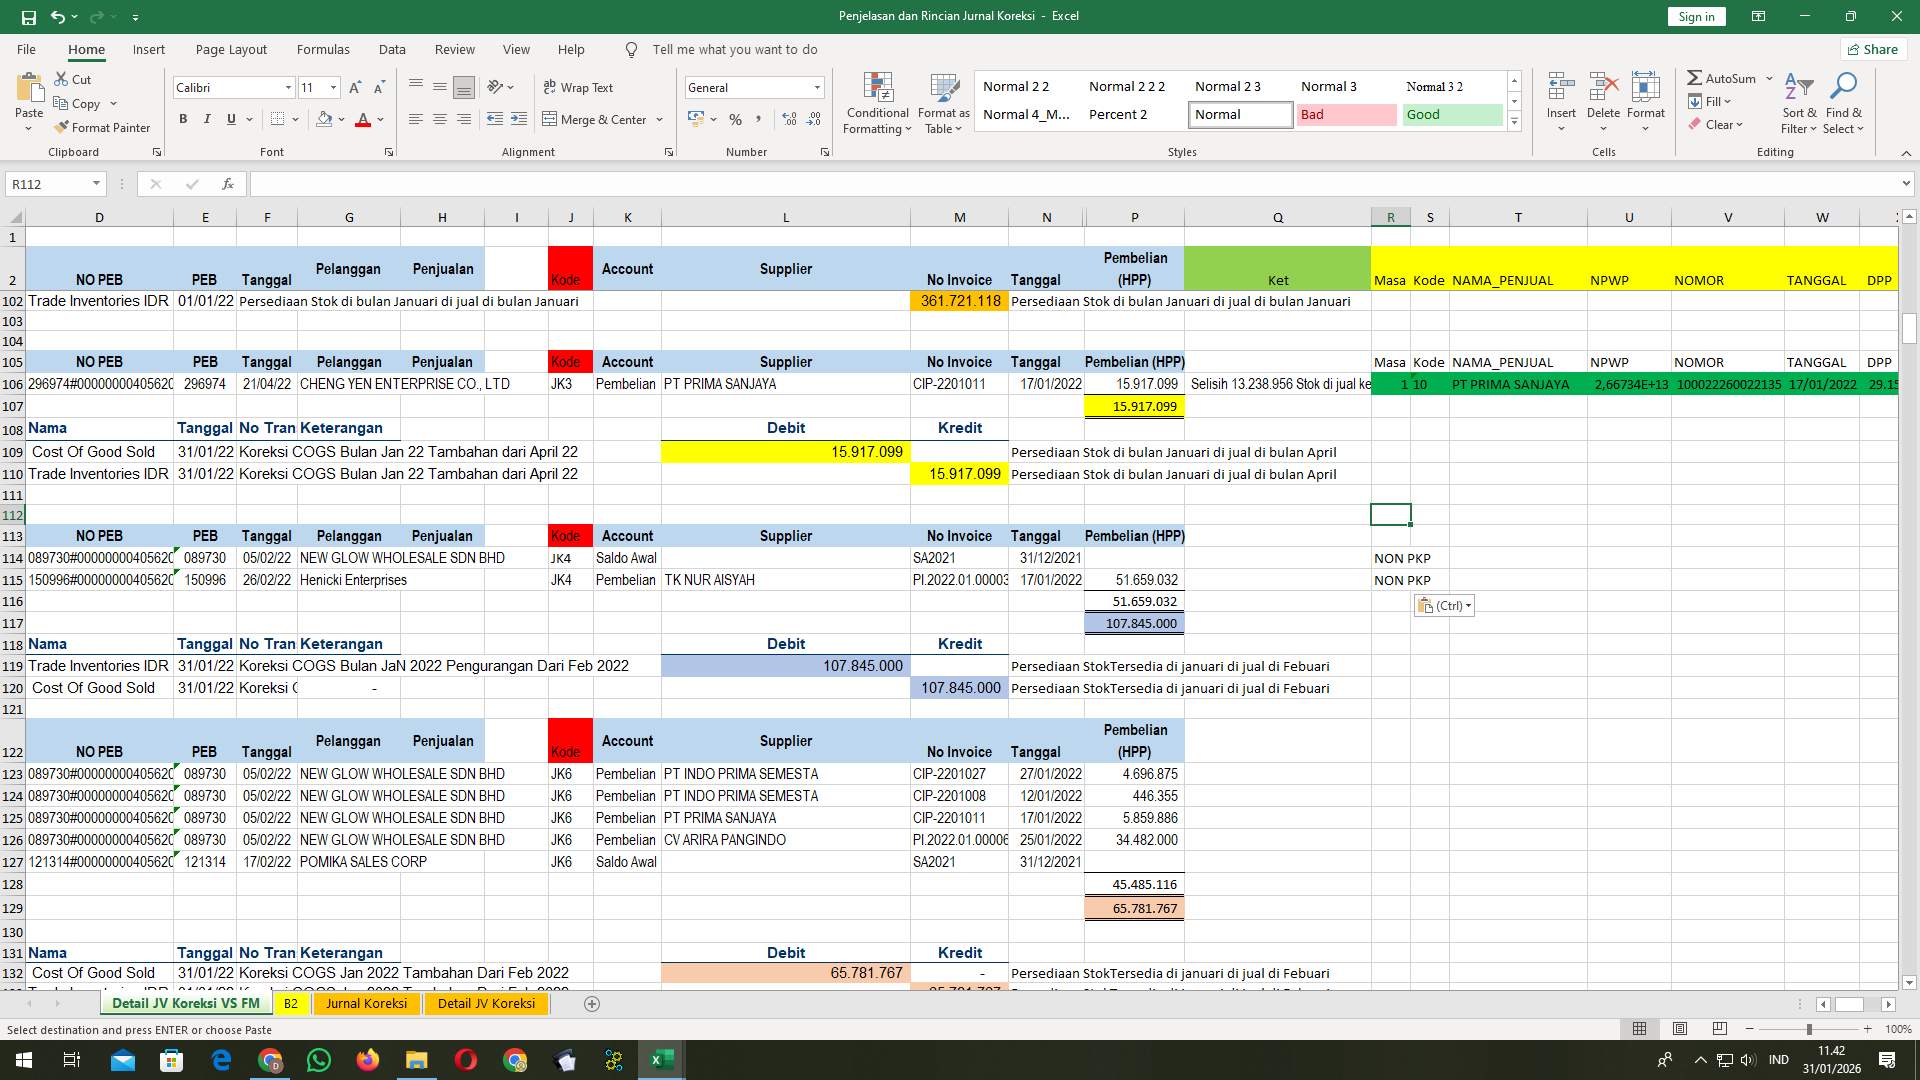Toggle bold formatting
This screenshot has height=1080, width=1920.
(x=183, y=119)
